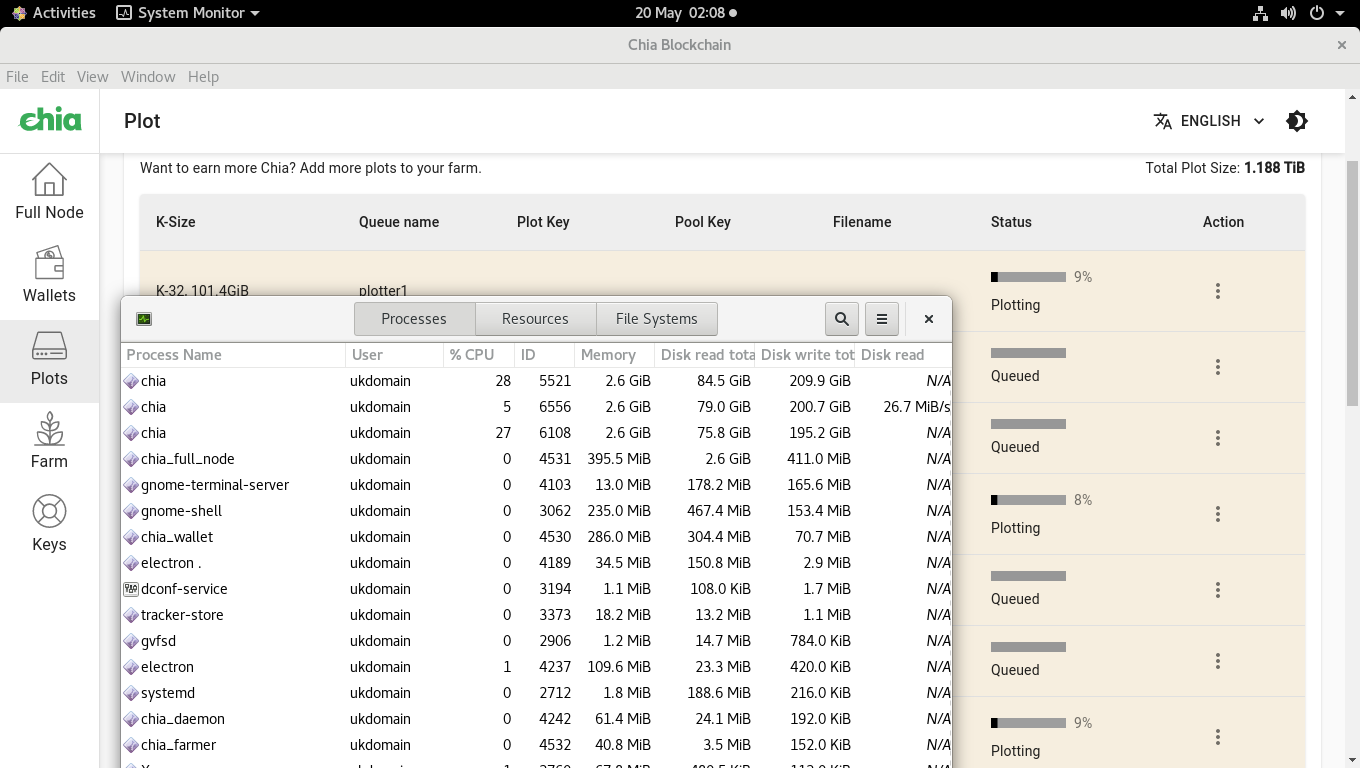The height and width of the screenshot is (768, 1360).
Task: Open the Farm sidebar section
Action: [49, 442]
